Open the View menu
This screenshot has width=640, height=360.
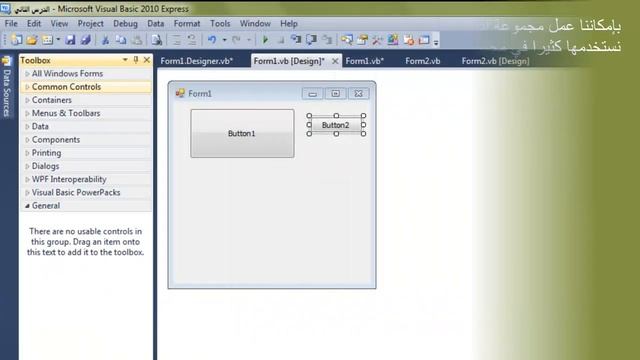[59, 24]
